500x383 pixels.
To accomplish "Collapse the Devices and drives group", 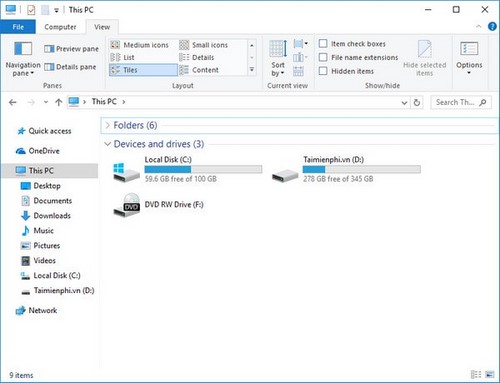I will coord(107,144).
